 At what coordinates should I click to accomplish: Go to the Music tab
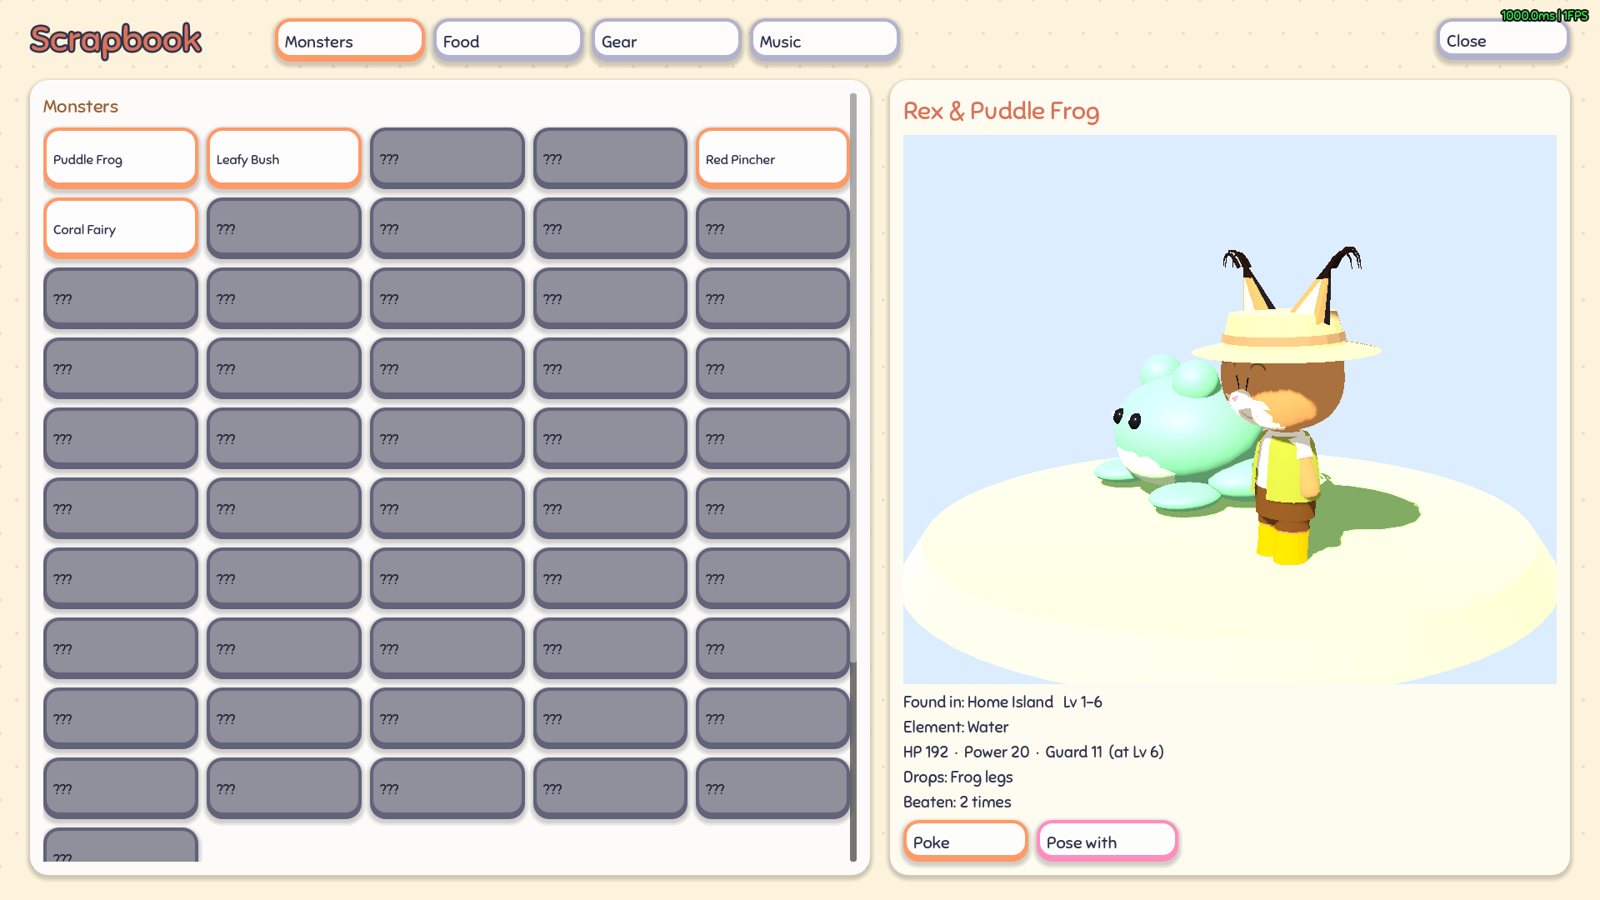pos(825,41)
